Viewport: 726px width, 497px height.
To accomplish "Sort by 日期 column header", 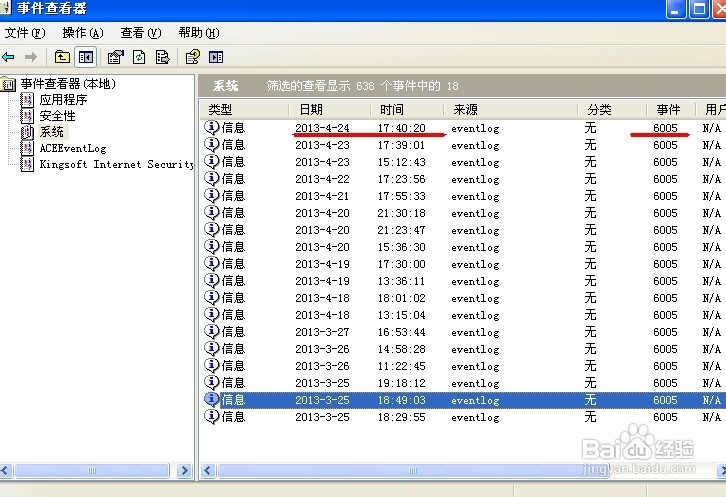I will (x=330, y=110).
